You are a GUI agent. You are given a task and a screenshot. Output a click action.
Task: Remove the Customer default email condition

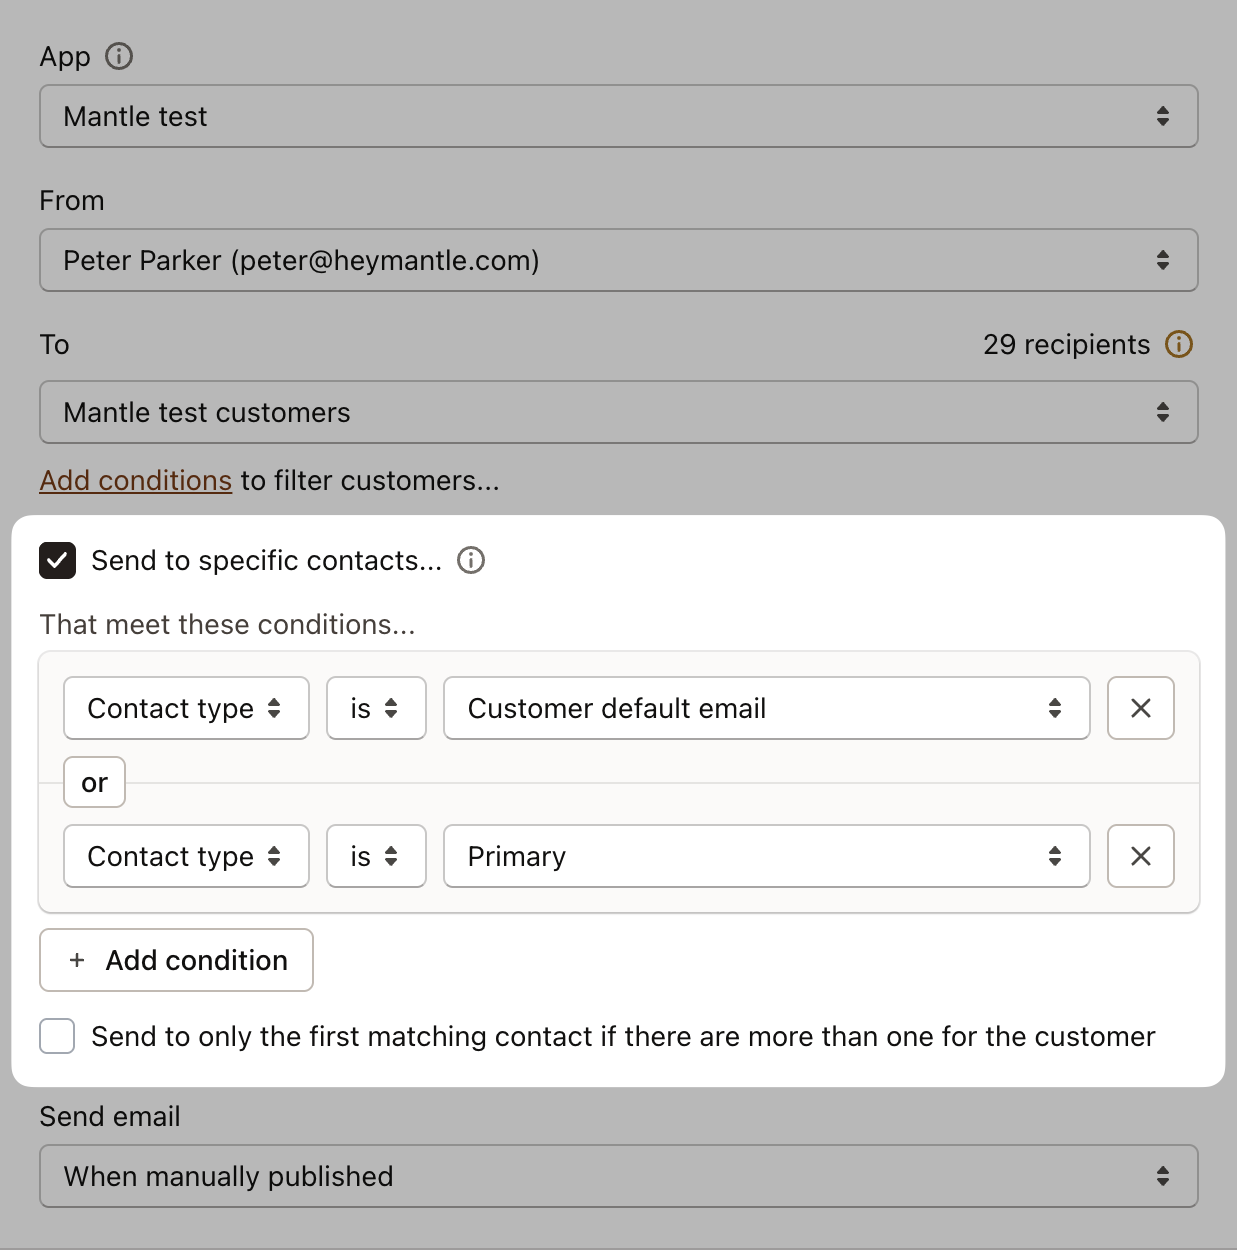pyautogui.click(x=1140, y=708)
